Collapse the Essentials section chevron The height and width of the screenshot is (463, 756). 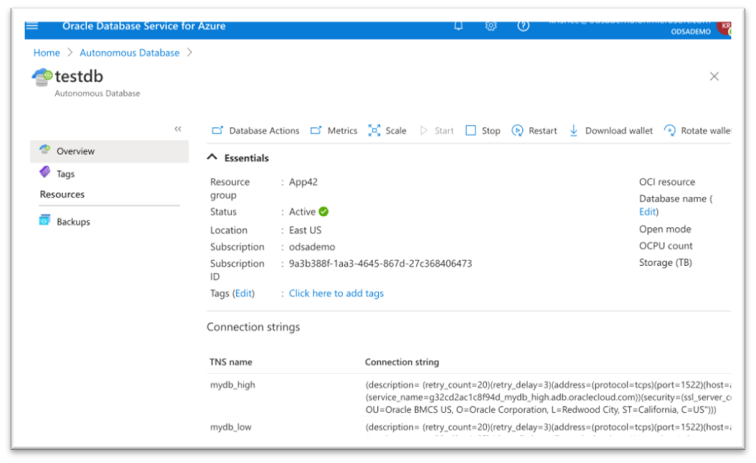point(212,157)
